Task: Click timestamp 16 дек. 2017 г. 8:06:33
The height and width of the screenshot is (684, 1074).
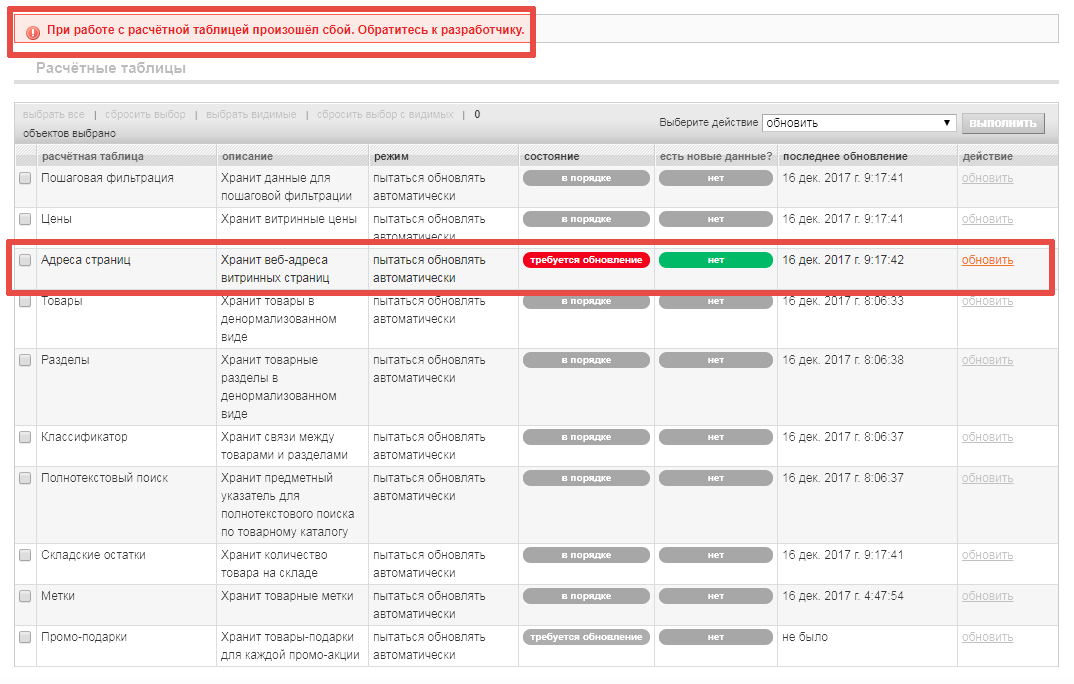Action: [842, 301]
